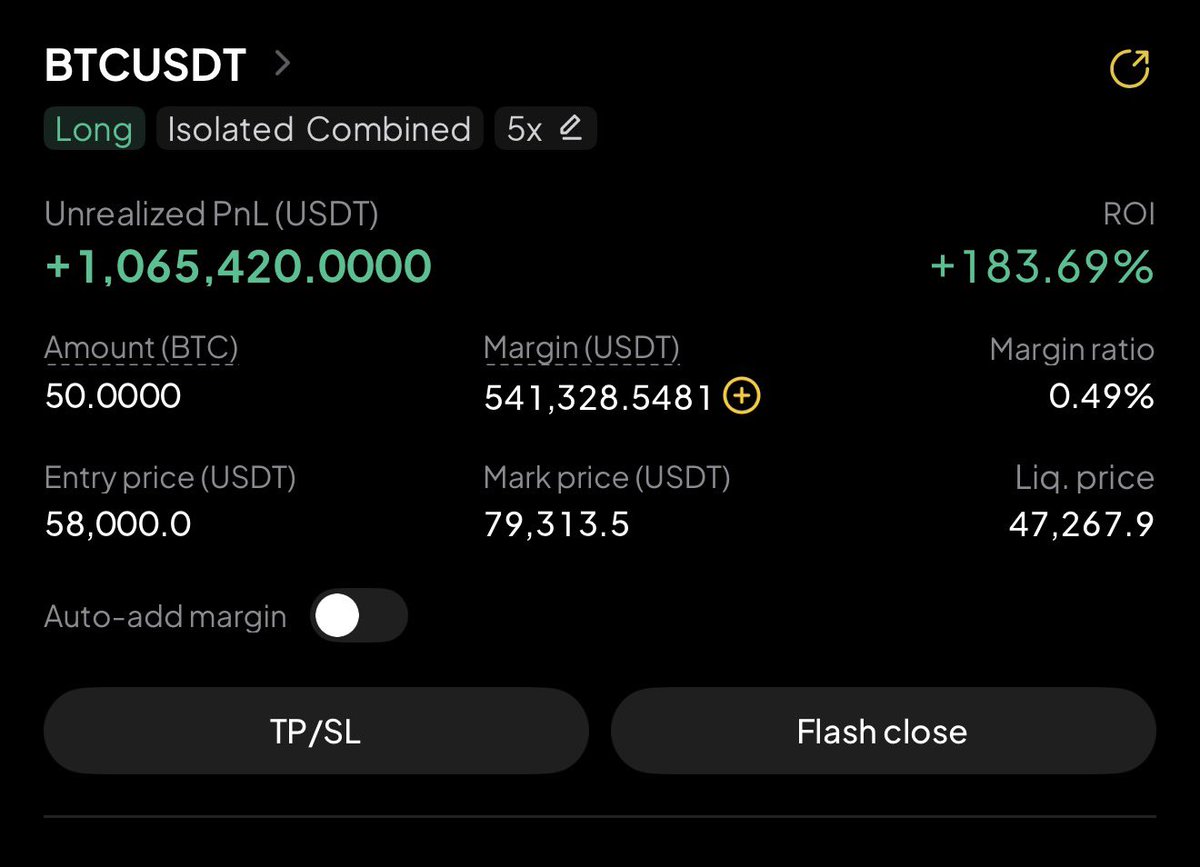
Task: Click the Flash close button
Action: (x=883, y=731)
